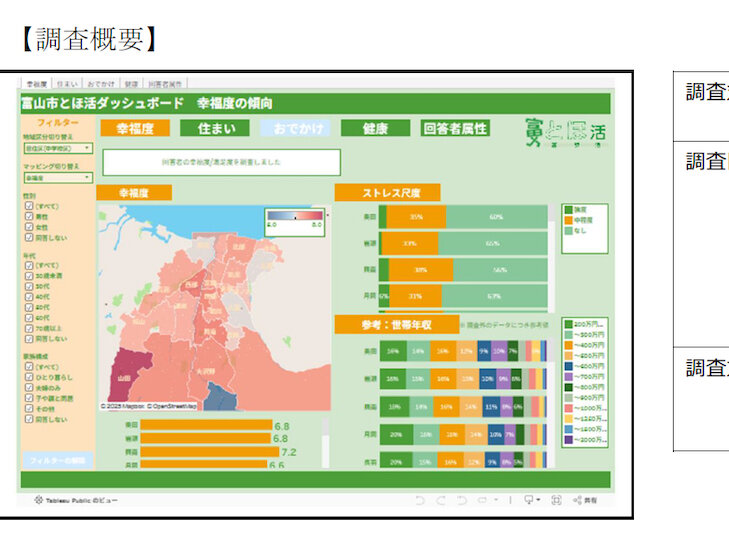Click the とほ活 logo image
Viewport: 729px width, 547px height.
(x=565, y=132)
